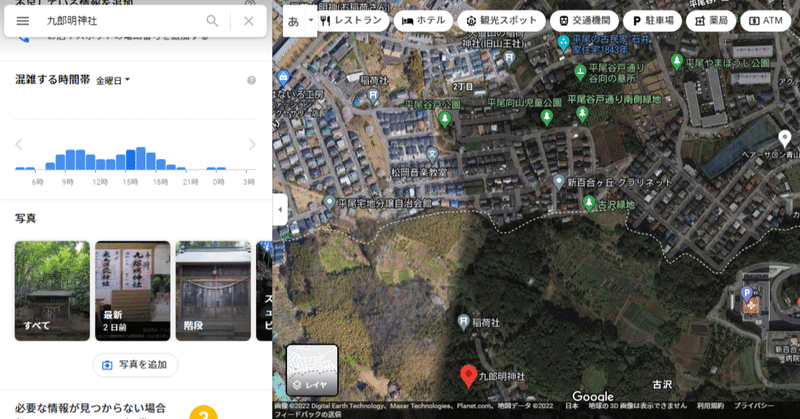Filter map by 観光スポット chip
This screenshot has width=800, height=419.
pyautogui.click(x=502, y=21)
